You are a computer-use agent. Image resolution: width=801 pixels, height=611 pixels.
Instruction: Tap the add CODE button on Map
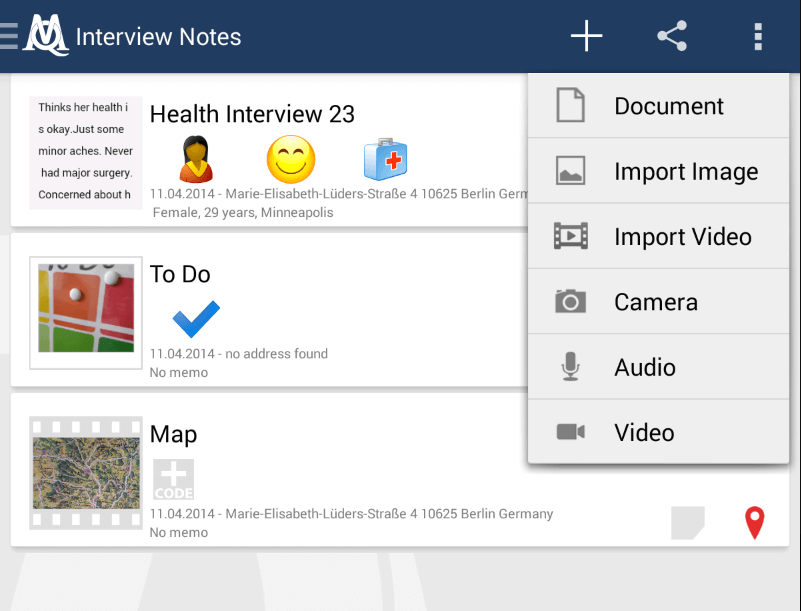174,479
